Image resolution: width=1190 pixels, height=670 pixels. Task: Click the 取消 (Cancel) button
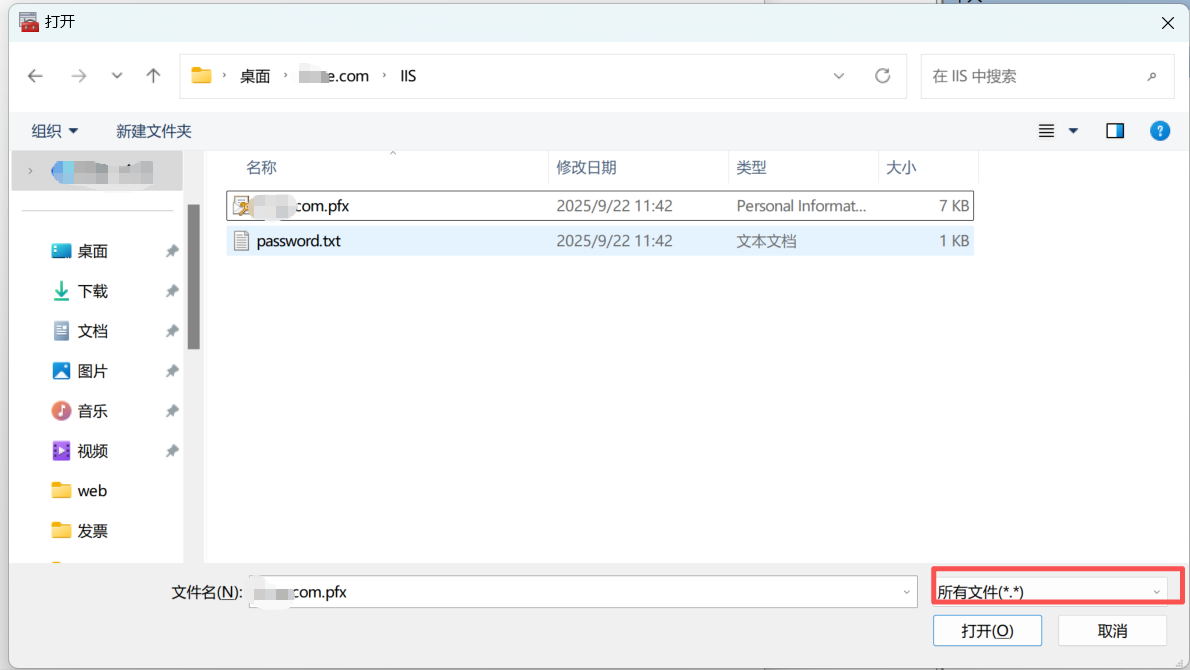click(1112, 631)
